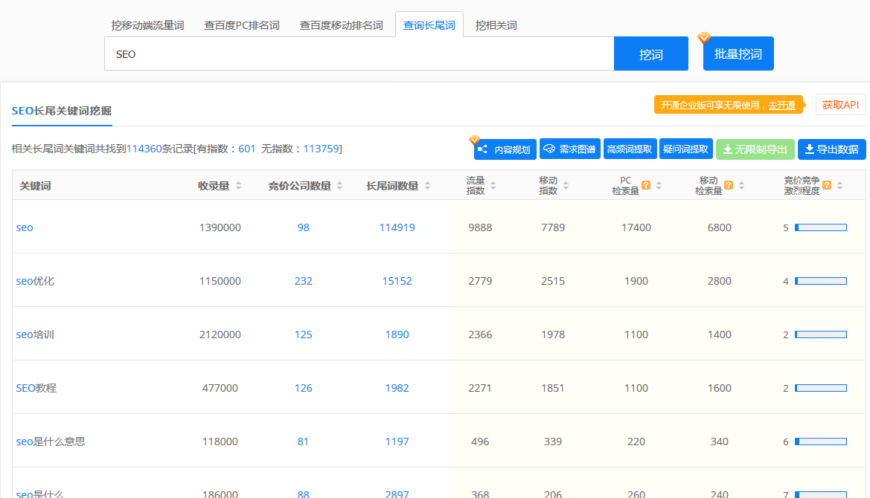Image resolution: width=870 pixels, height=498 pixels.
Task: Click PC检索量 value 17400 in seo row
Action: tap(636, 227)
